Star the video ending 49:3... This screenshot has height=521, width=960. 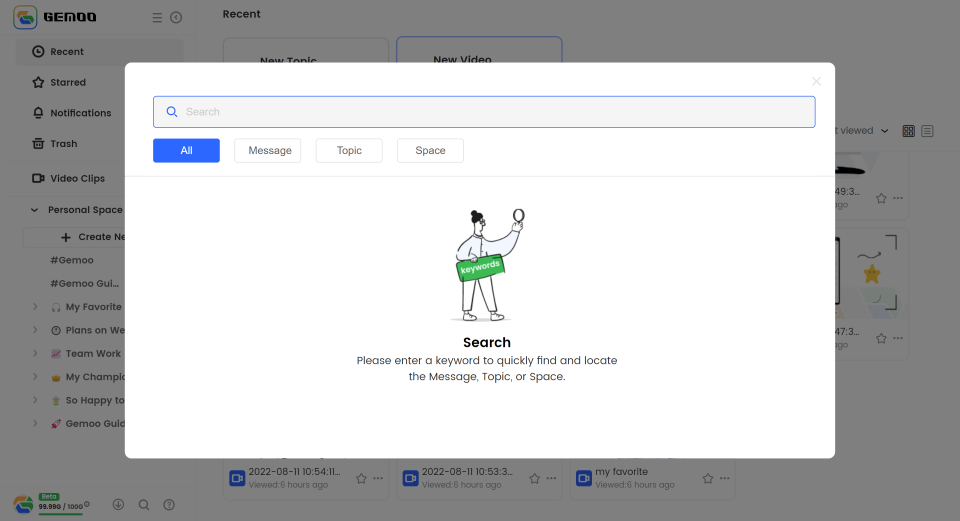coord(881,198)
